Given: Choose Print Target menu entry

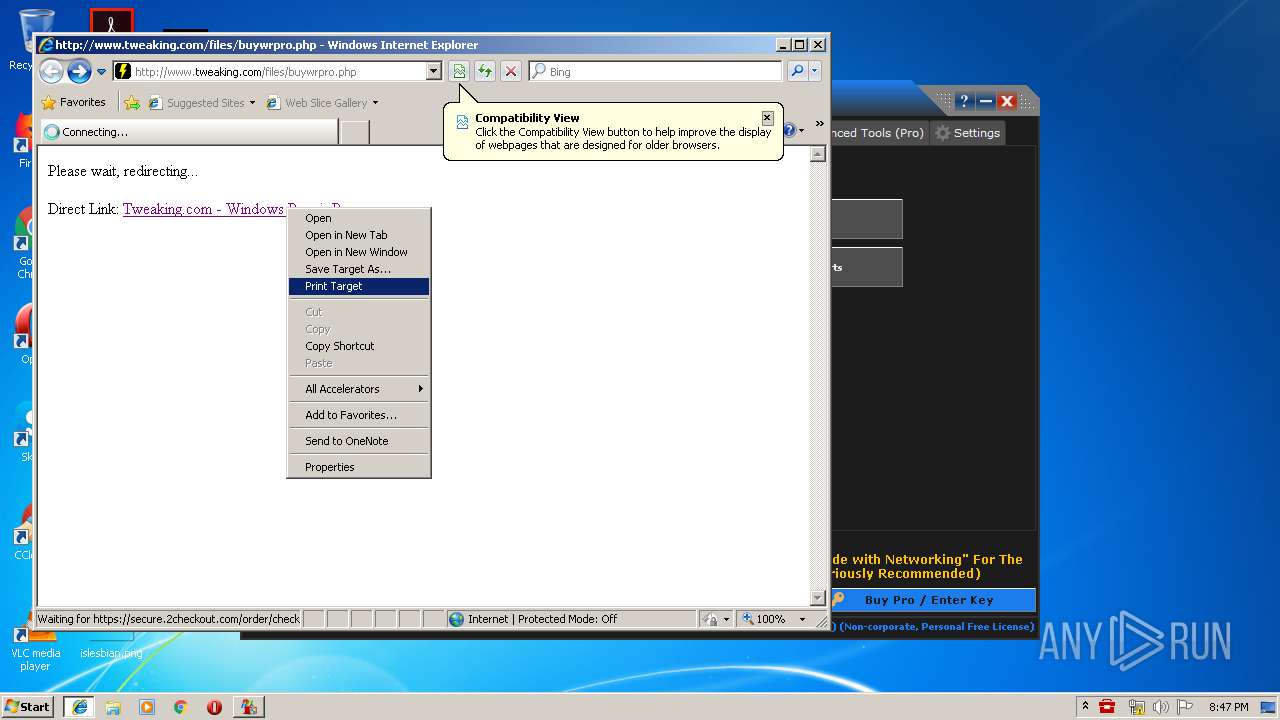Looking at the screenshot, I should click(x=359, y=286).
